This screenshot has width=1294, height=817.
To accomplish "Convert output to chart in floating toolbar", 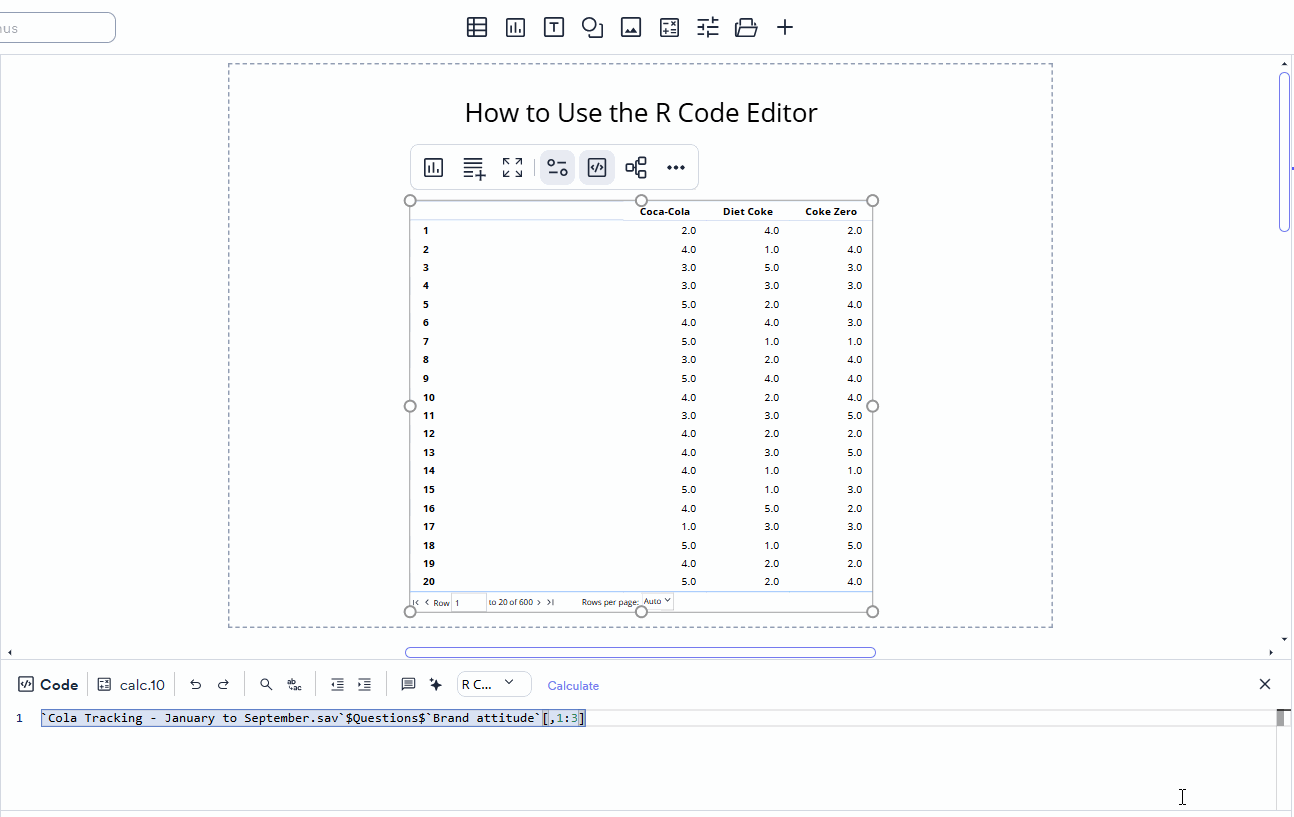I will coord(433,168).
